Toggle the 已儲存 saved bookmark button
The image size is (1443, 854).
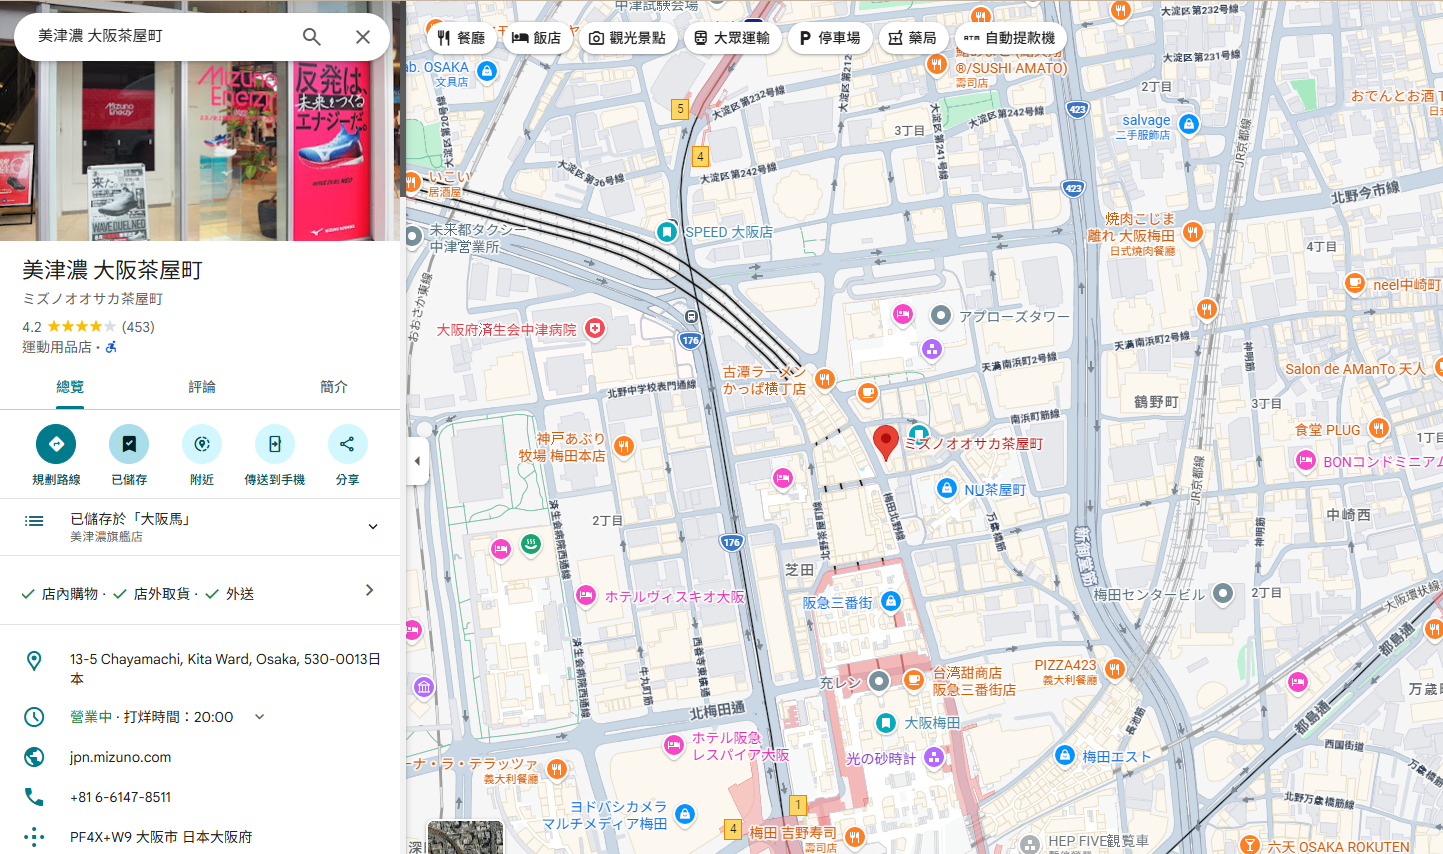pos(129,444)
